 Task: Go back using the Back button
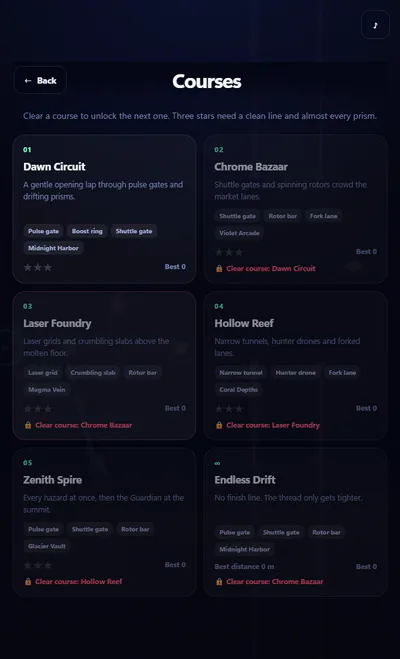40,80
